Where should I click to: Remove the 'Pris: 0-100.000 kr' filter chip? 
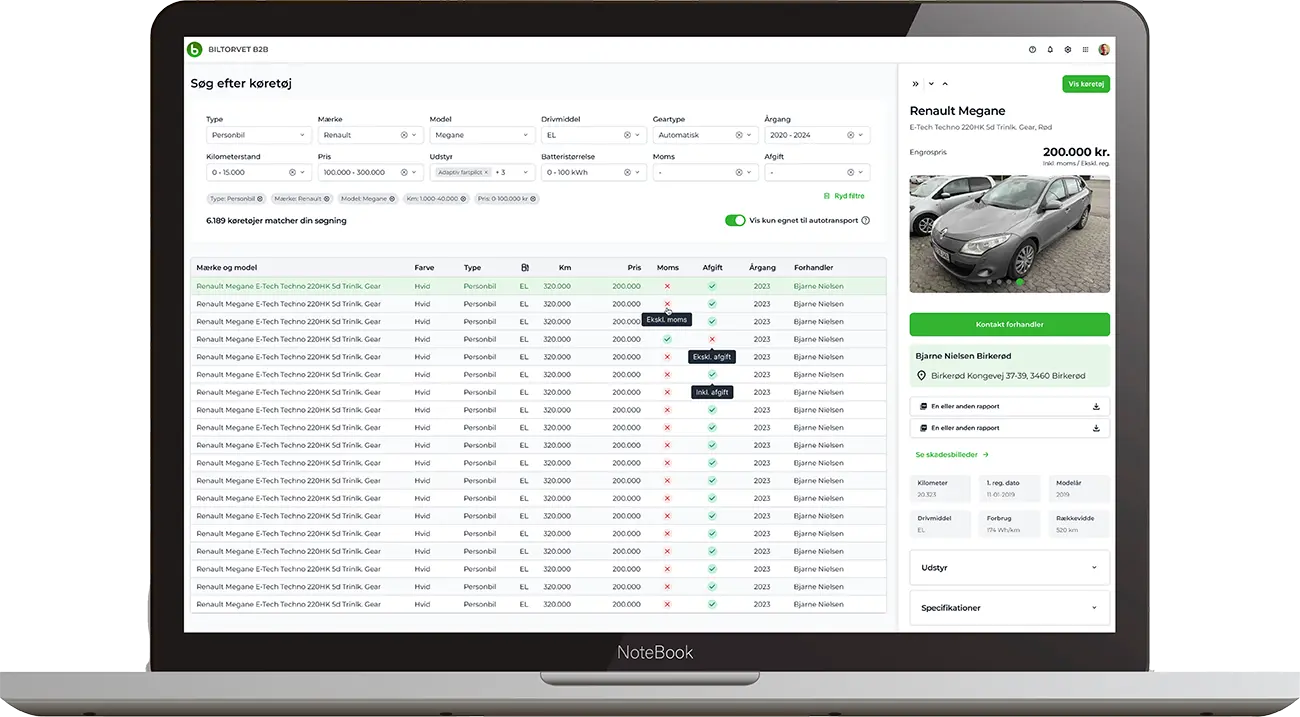coord(534,199)
